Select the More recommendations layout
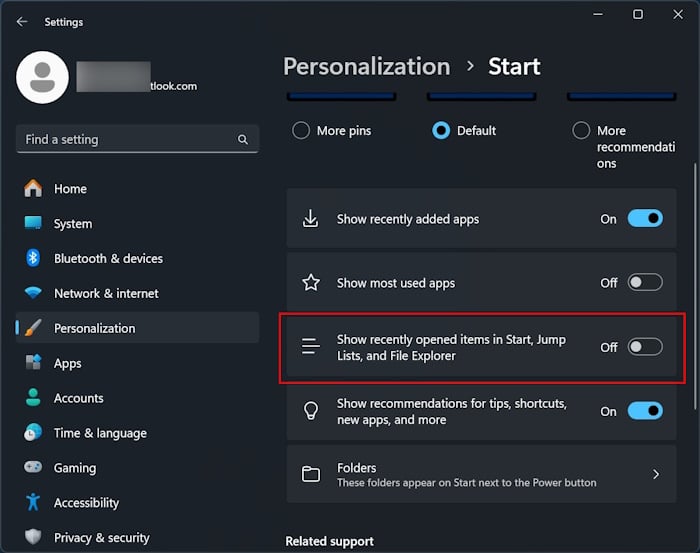This screenshot has height=553, width=700. point(581,131)
